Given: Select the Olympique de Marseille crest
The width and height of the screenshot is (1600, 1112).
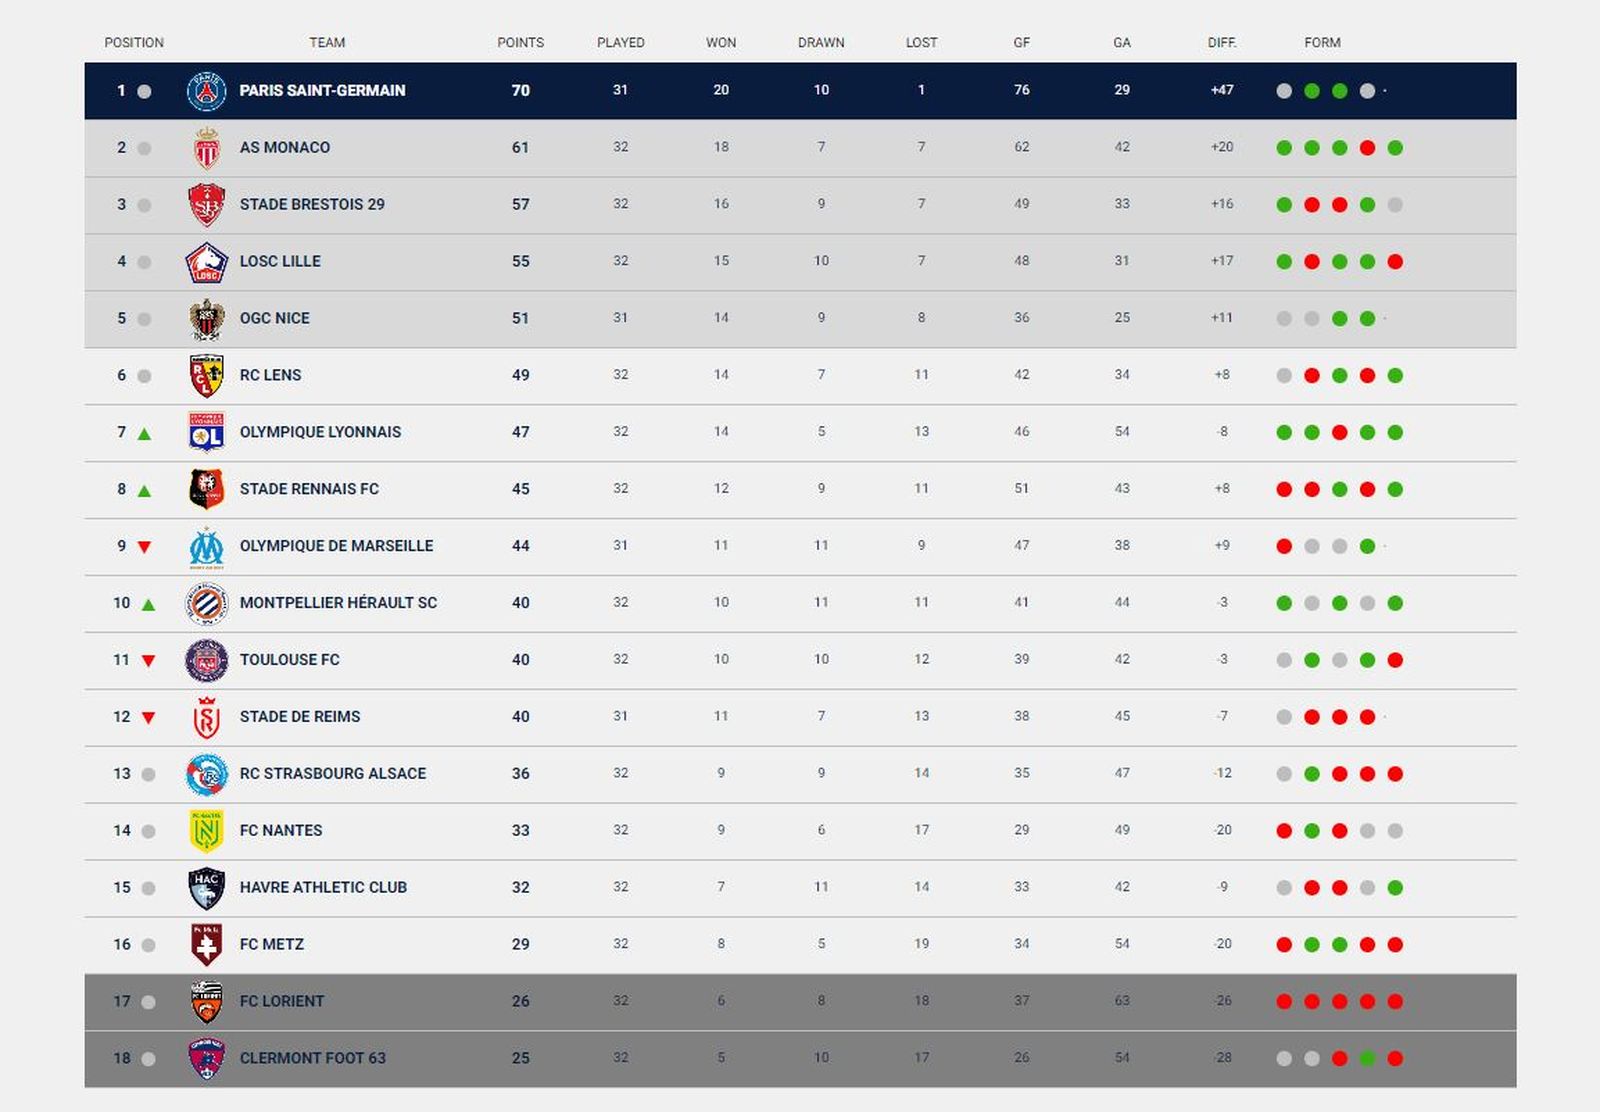Looking at the screenshot, I should pos(205,546).
